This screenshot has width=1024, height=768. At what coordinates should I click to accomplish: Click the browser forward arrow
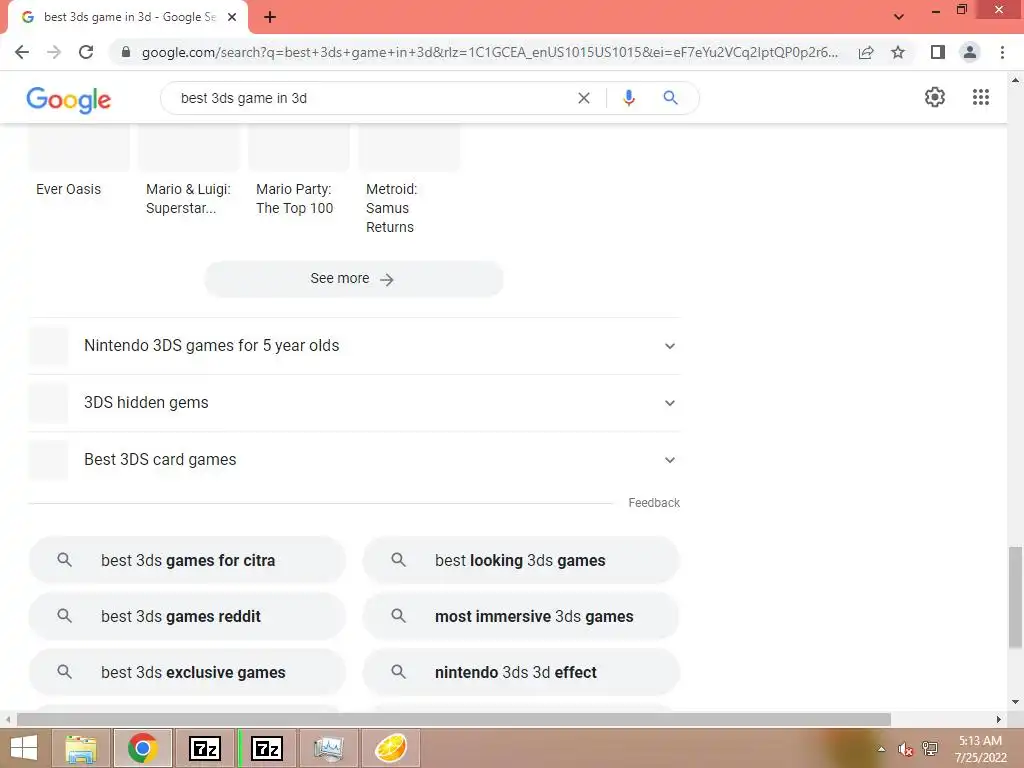click(x=54, y=52)
